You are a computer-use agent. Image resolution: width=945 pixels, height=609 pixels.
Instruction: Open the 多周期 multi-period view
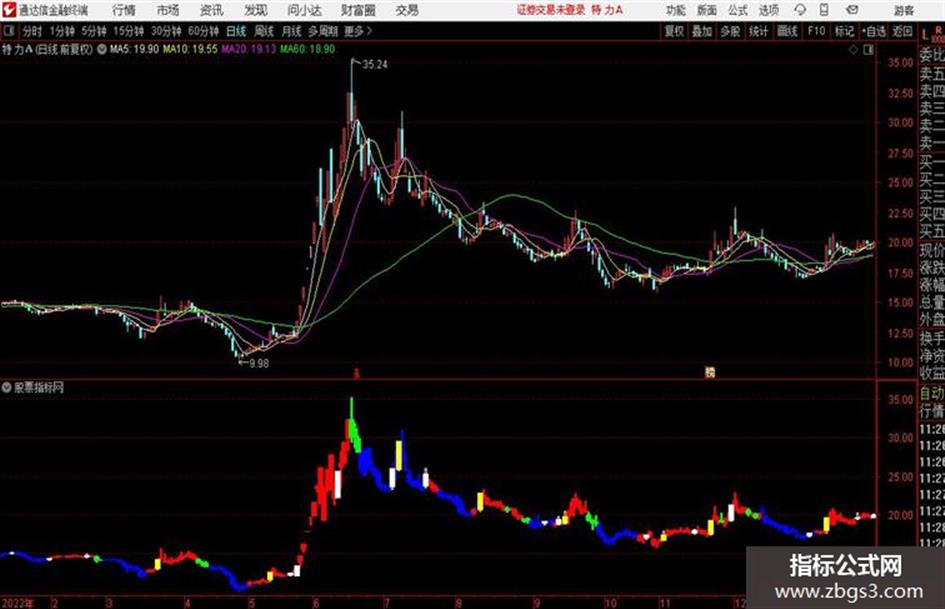[x=322, y=31]
